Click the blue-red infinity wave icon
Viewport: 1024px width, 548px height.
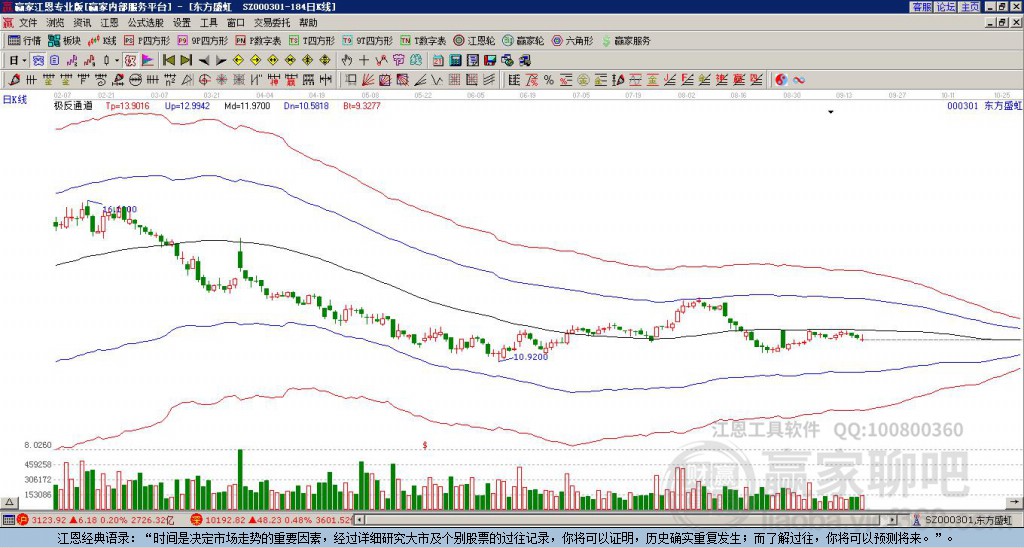click(x=798, y=80)
